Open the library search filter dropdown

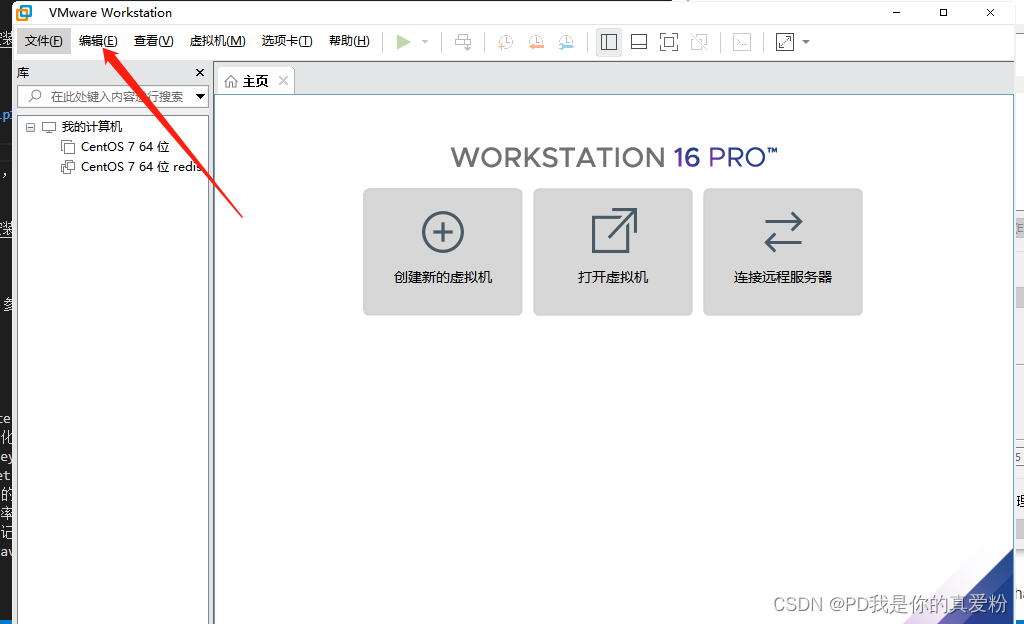point(200,97)
